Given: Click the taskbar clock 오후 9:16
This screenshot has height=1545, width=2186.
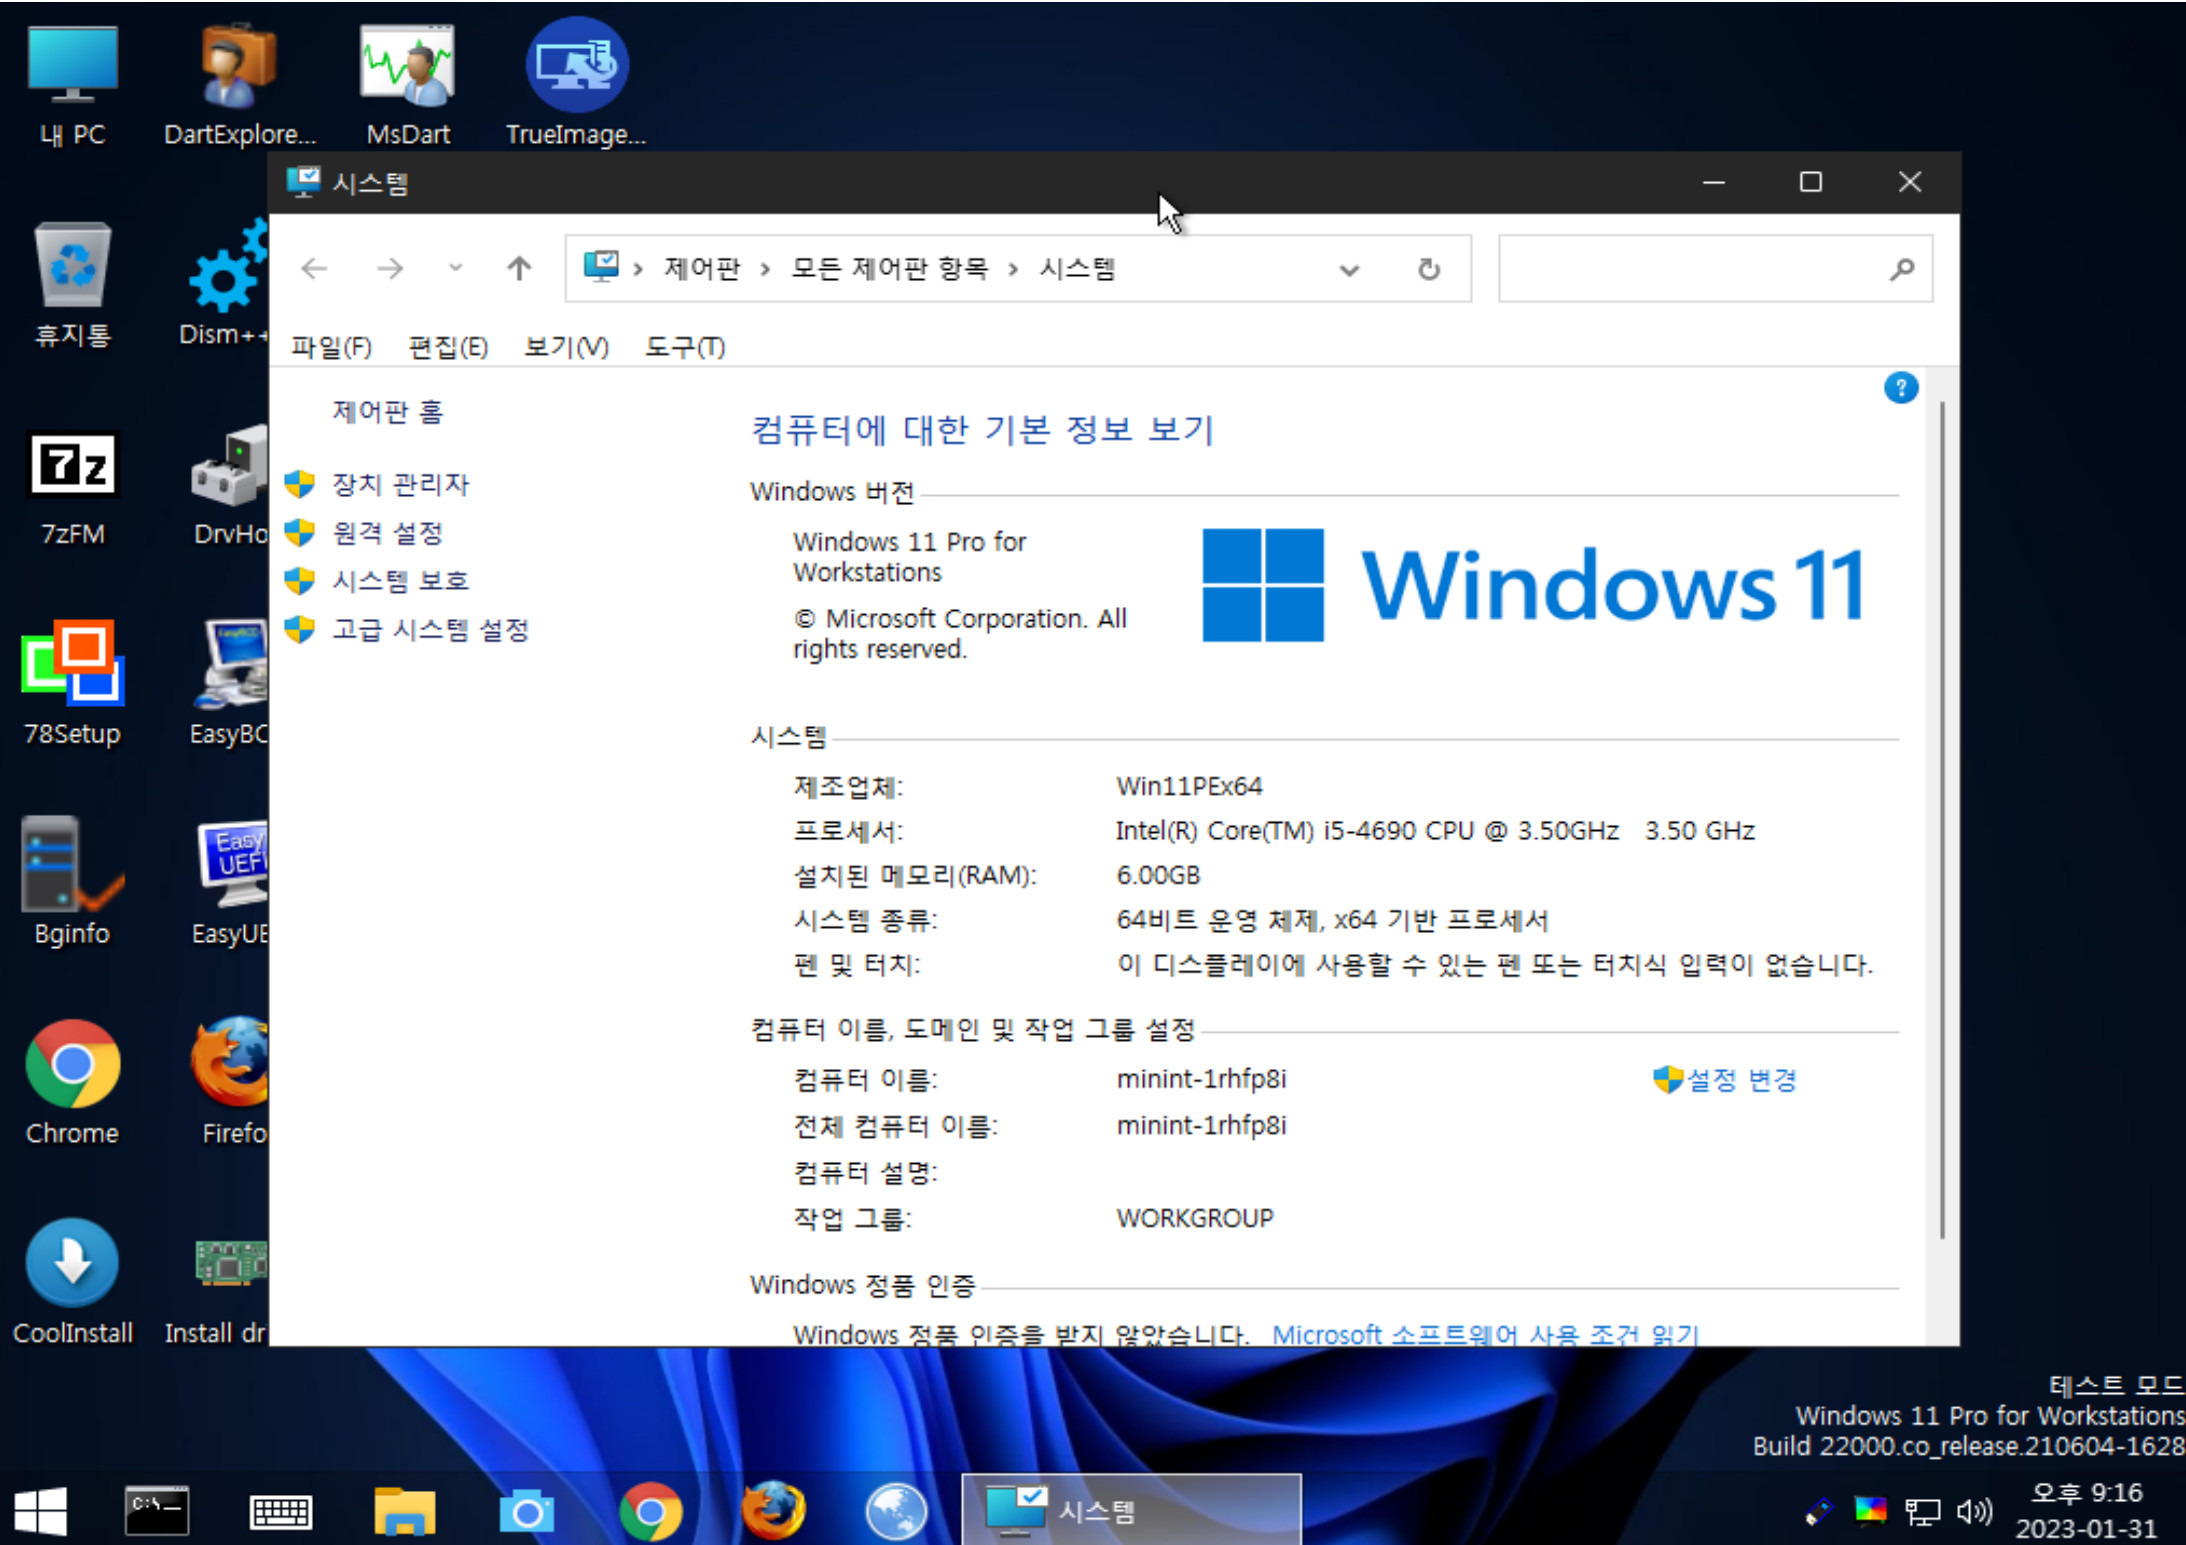Looking at the screenshot, I should point(2086,1493).
